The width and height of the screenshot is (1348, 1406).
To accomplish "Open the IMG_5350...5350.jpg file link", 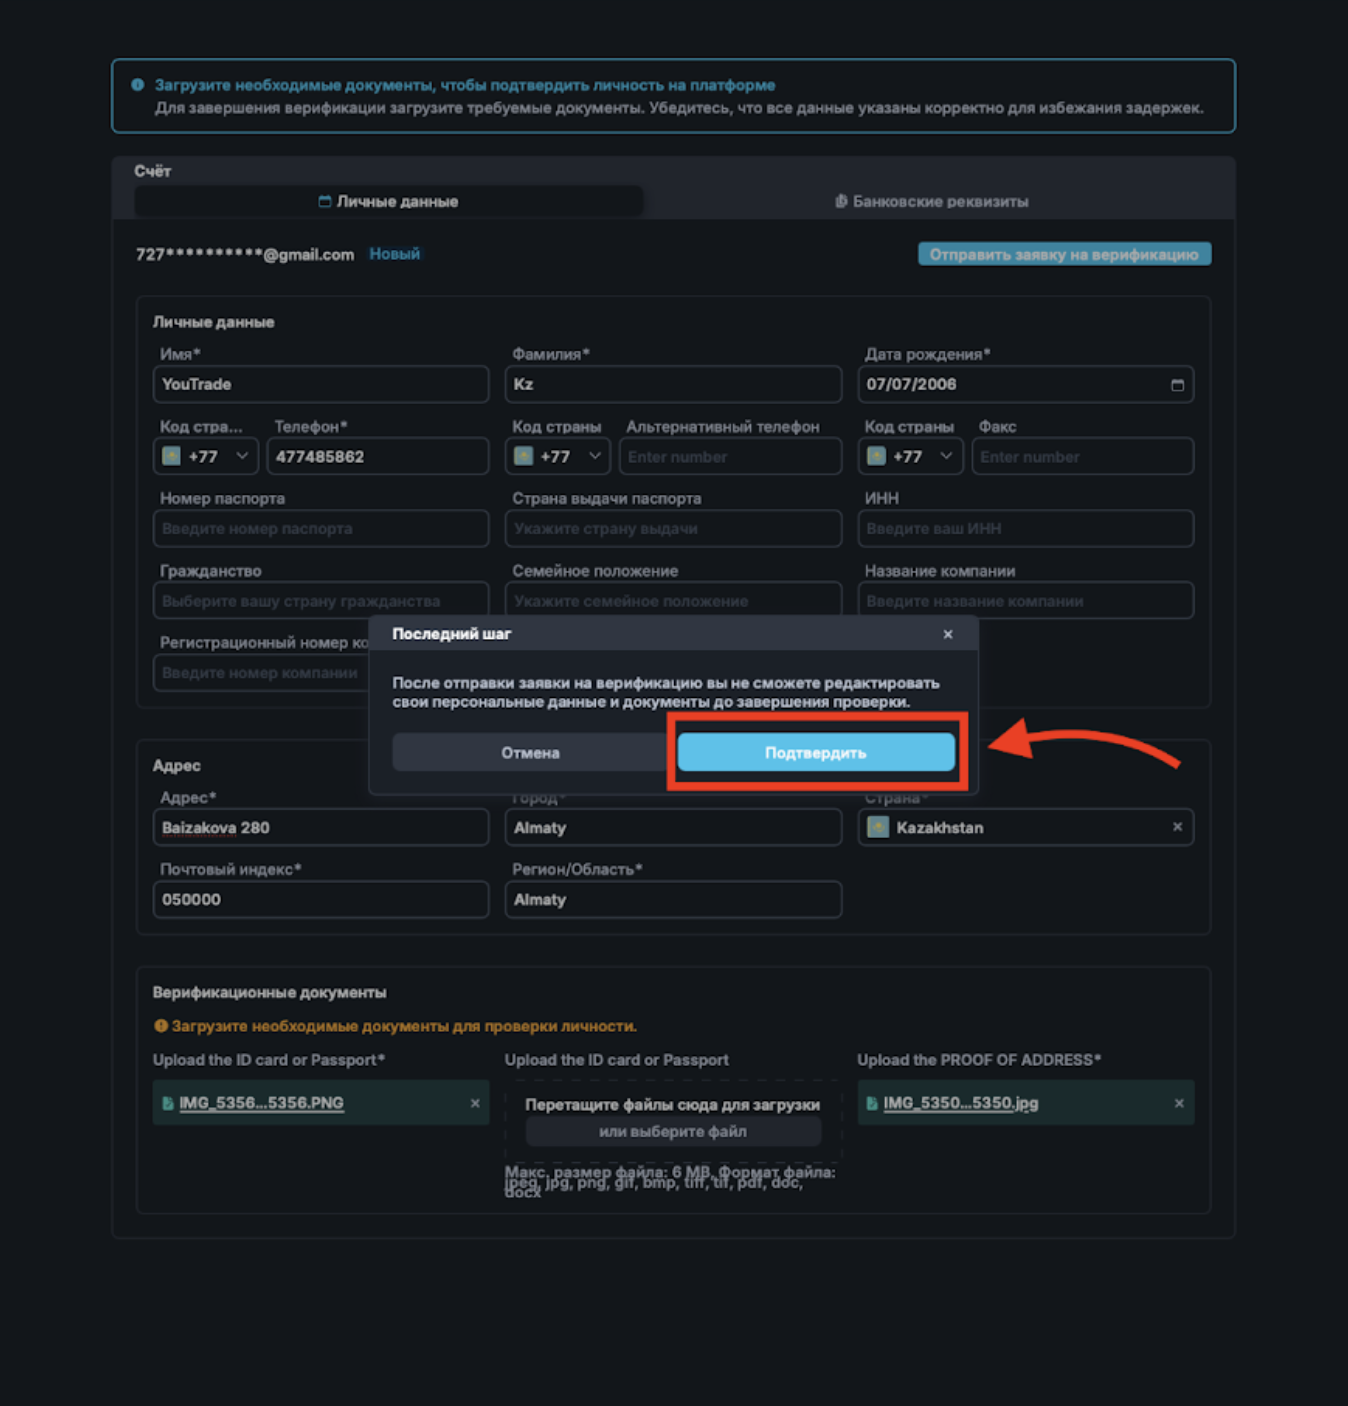I will point(960,1103).
